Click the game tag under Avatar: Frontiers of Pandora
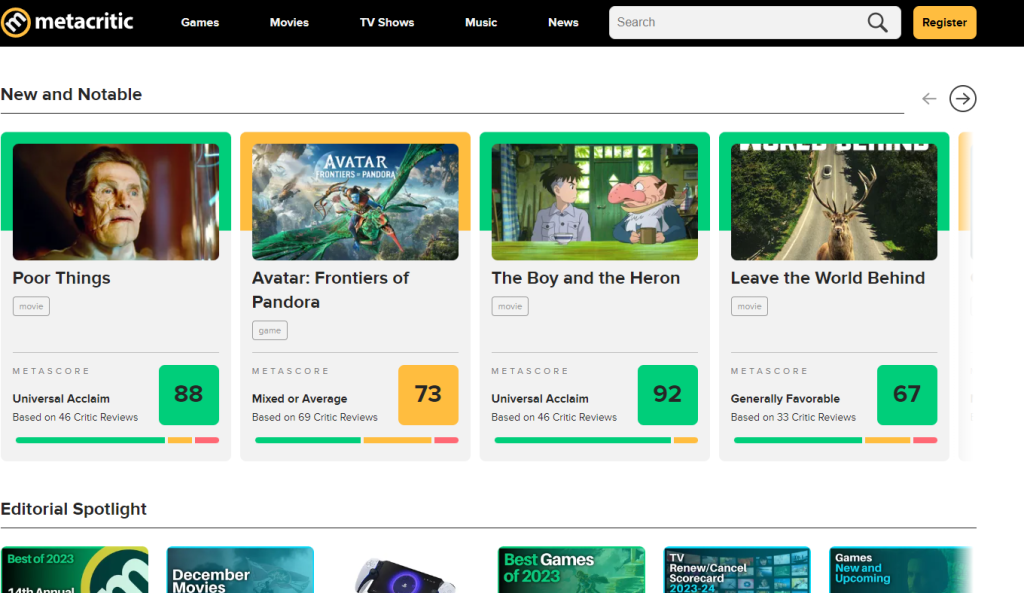 269,330
